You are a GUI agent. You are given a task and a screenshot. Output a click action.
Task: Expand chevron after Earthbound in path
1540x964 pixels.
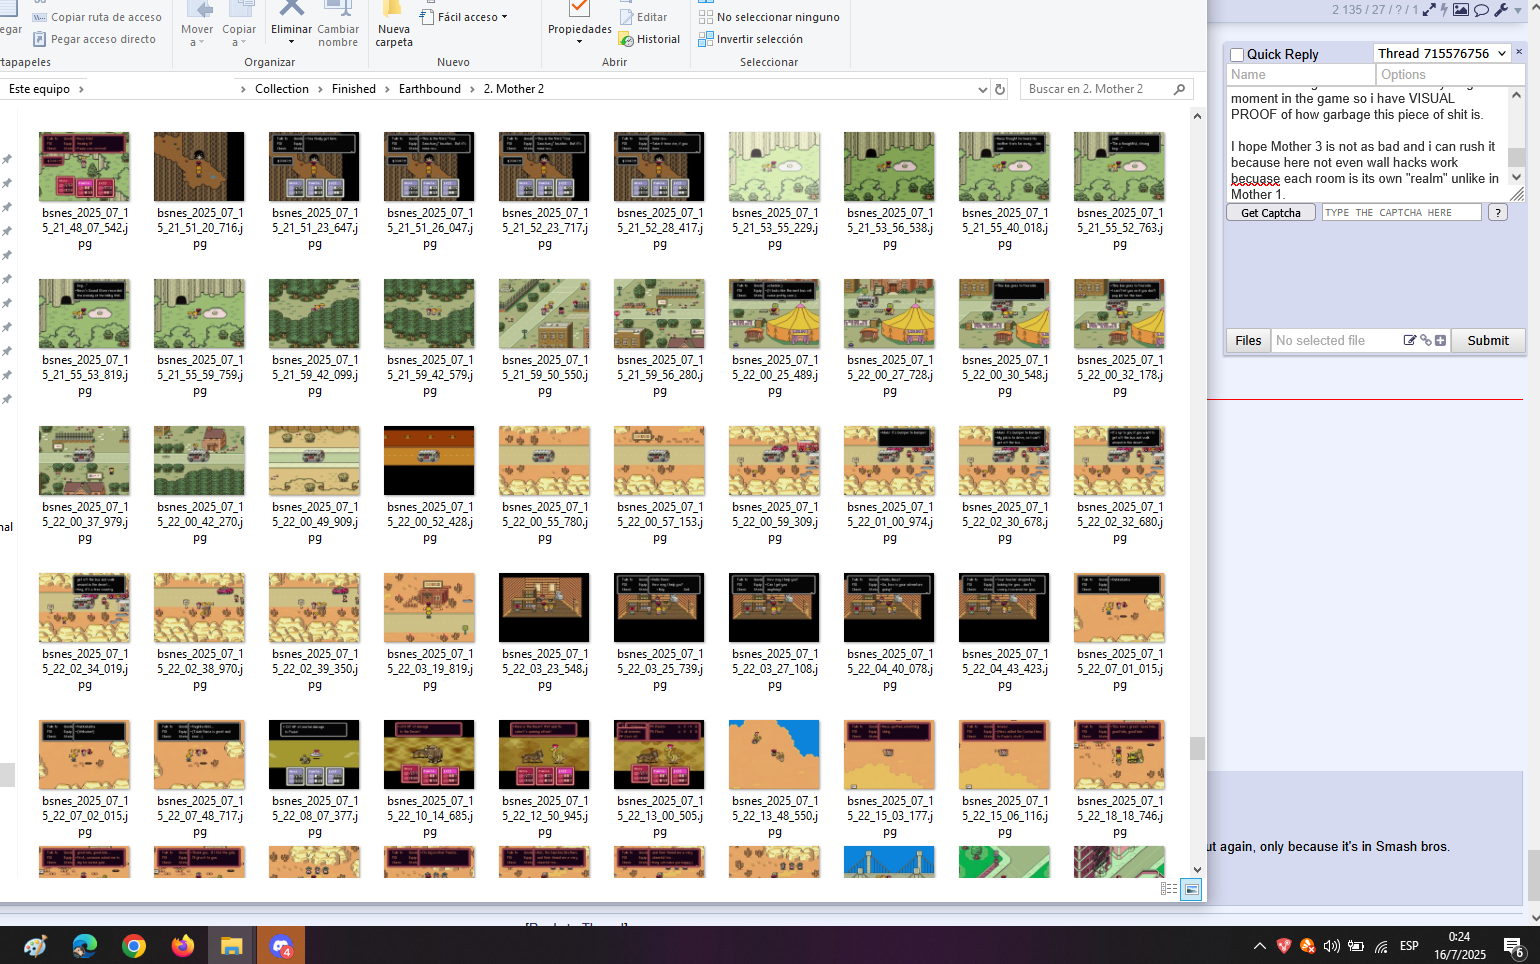click(x=472, y=89)
